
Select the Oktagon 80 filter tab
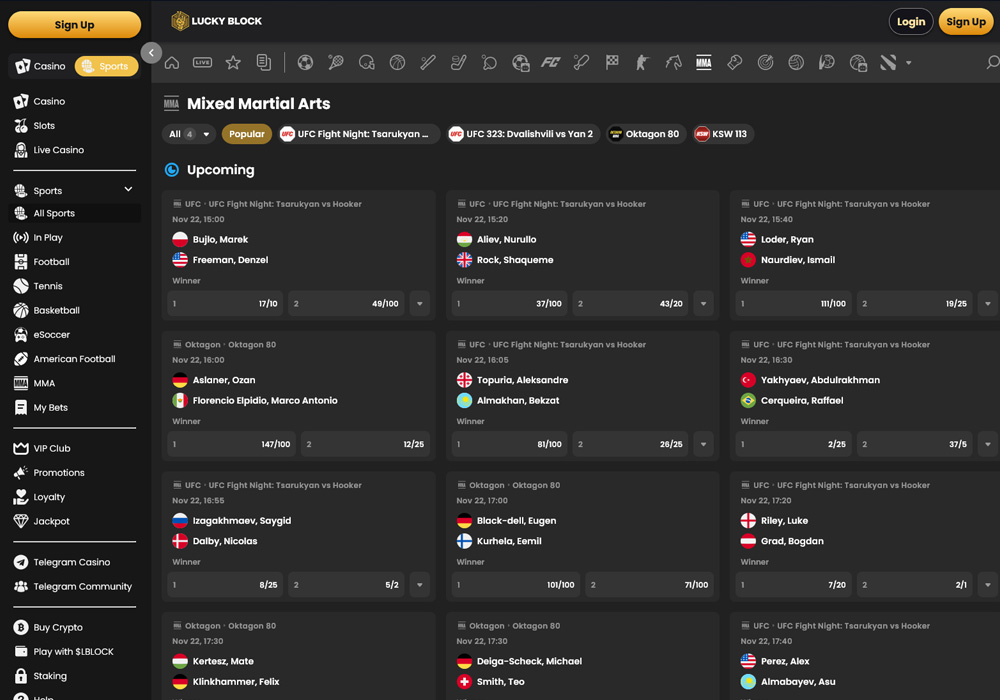tap(644, 134)
